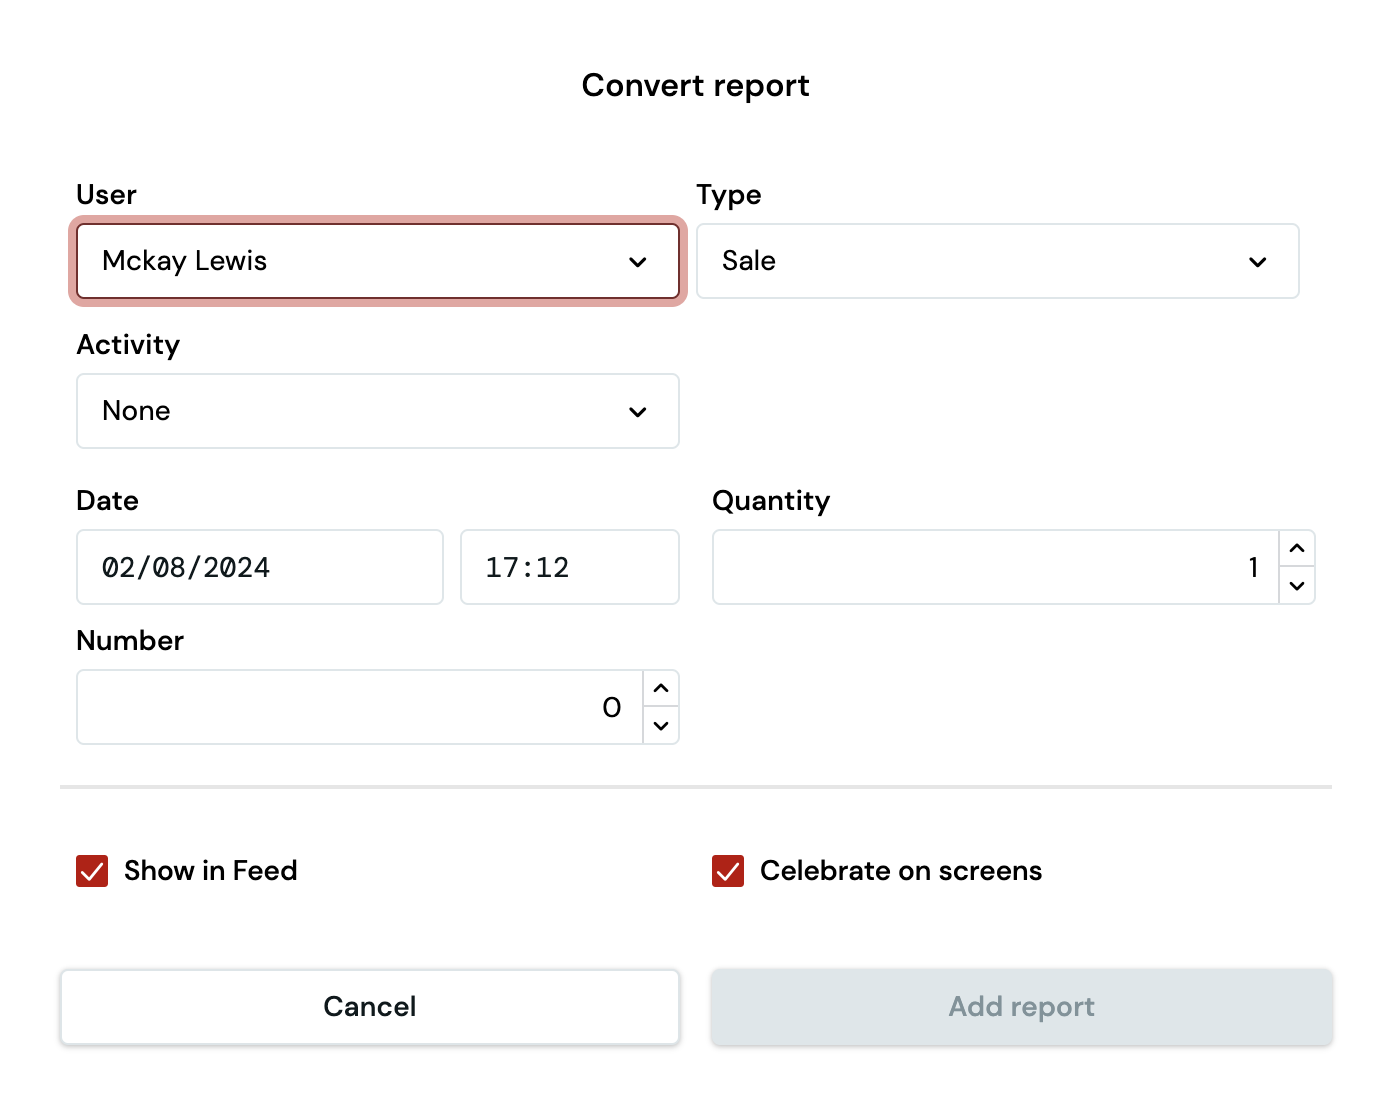This screenshot has width=1390, height=1104.
Task: Click the chevron arrow in the Activity field
Action: (638, 412)
